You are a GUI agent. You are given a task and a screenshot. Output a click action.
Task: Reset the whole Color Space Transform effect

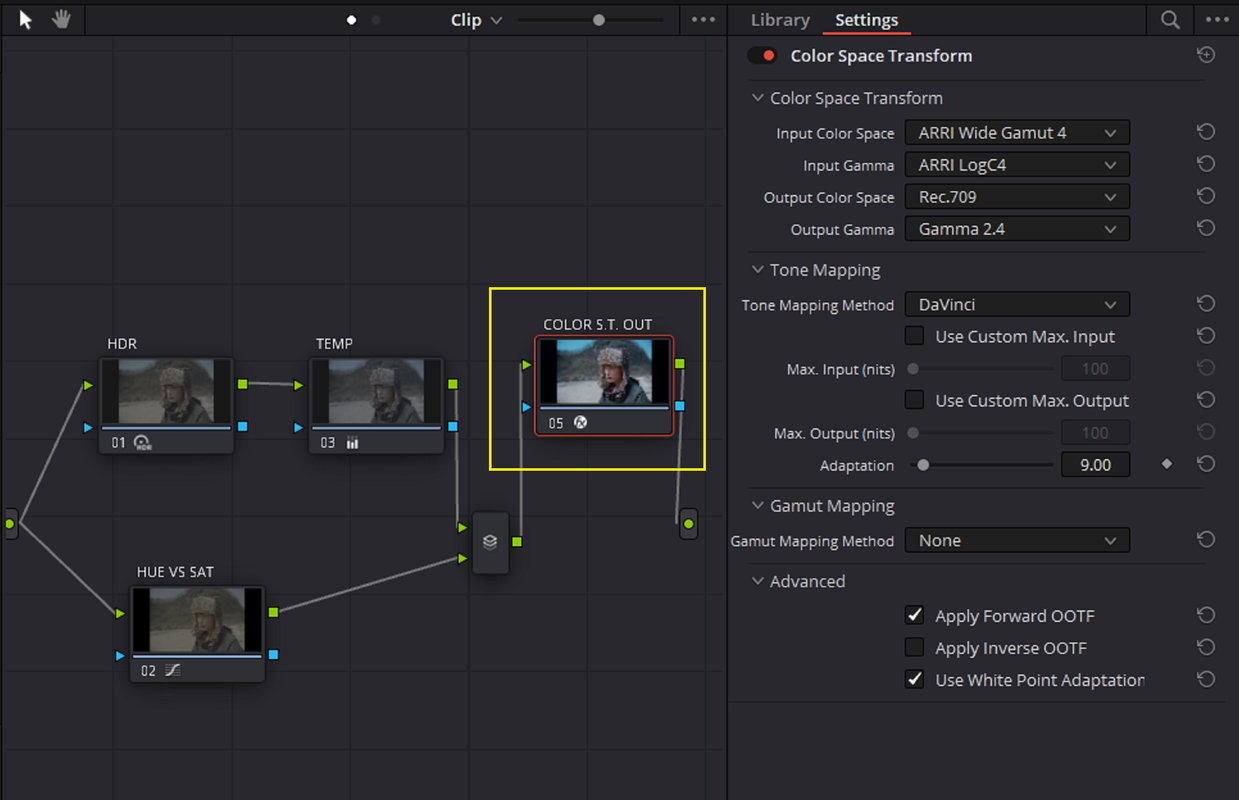[x=1206, y=55]
